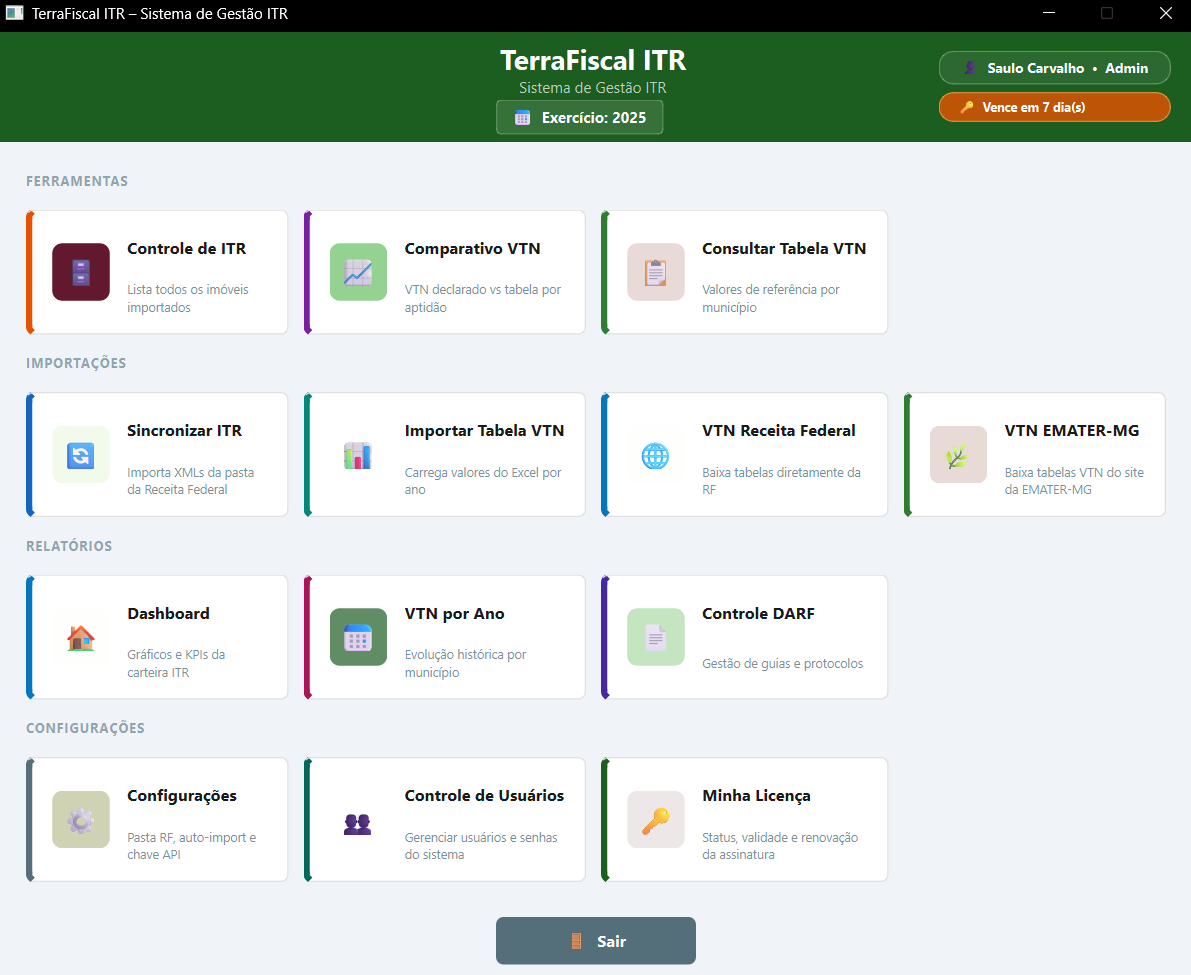Click the FERRAMENTAS section heading

click(x=77, y=181)
